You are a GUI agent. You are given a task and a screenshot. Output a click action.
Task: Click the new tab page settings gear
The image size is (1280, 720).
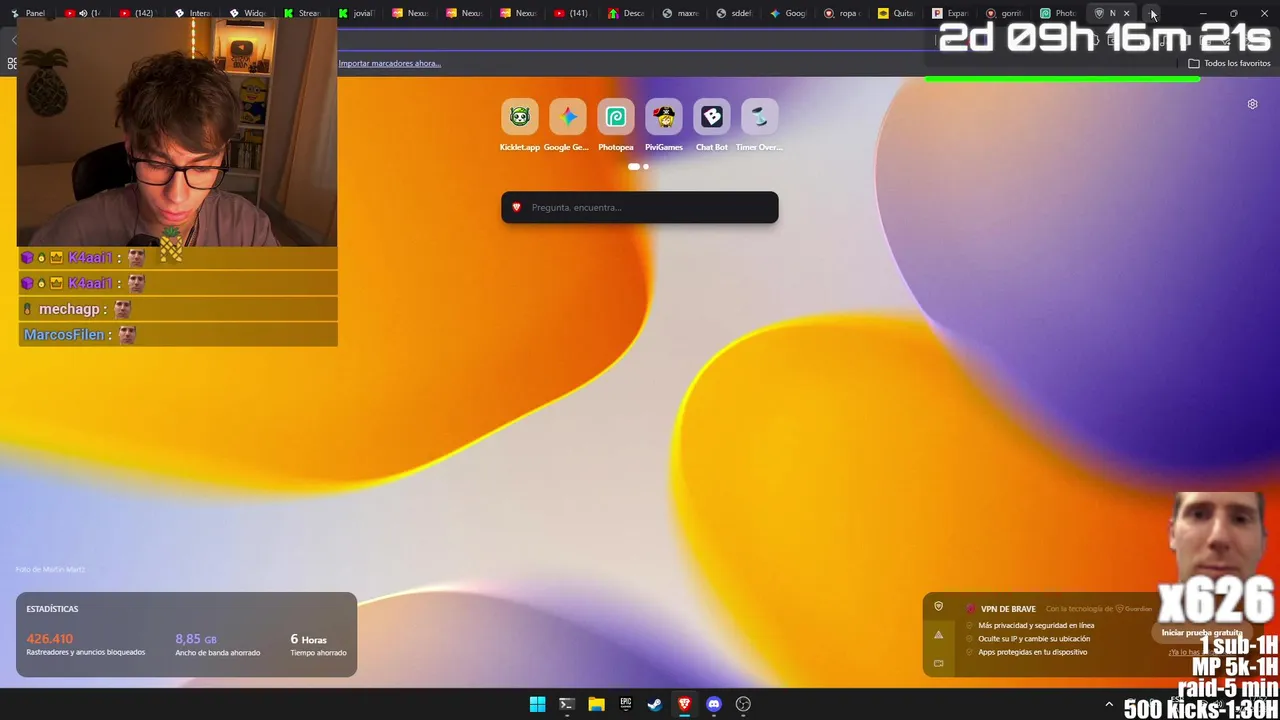pyautogui.click(x=1252, y=104)
